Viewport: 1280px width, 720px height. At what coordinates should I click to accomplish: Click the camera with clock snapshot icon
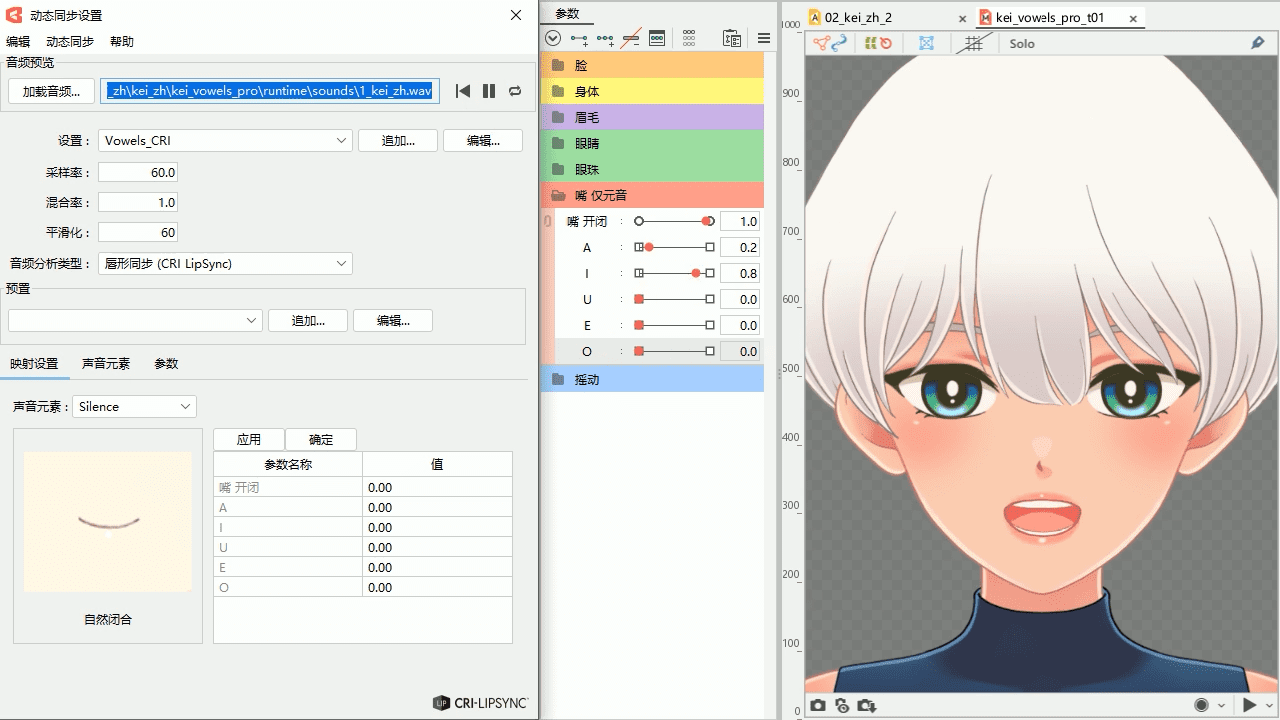pyautogui.click(x=842, y=705)
